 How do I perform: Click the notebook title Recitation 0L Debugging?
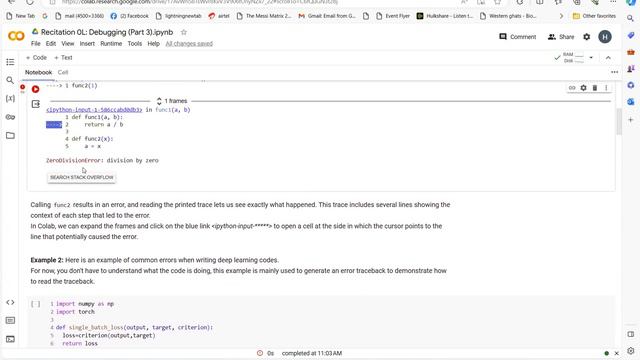(x=107, y=32)
